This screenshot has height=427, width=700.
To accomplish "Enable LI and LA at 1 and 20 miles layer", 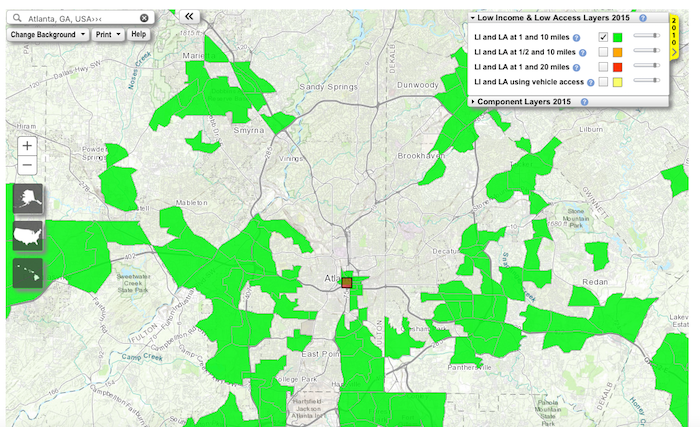I will pos(603,66).
